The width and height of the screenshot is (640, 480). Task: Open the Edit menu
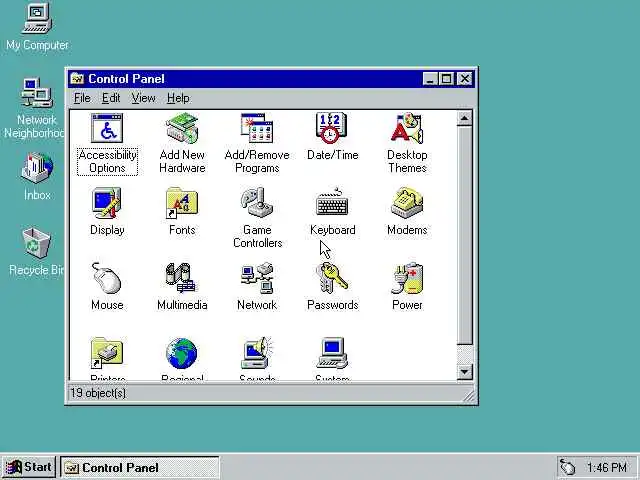pyautogui.click(x=111, y=98)
